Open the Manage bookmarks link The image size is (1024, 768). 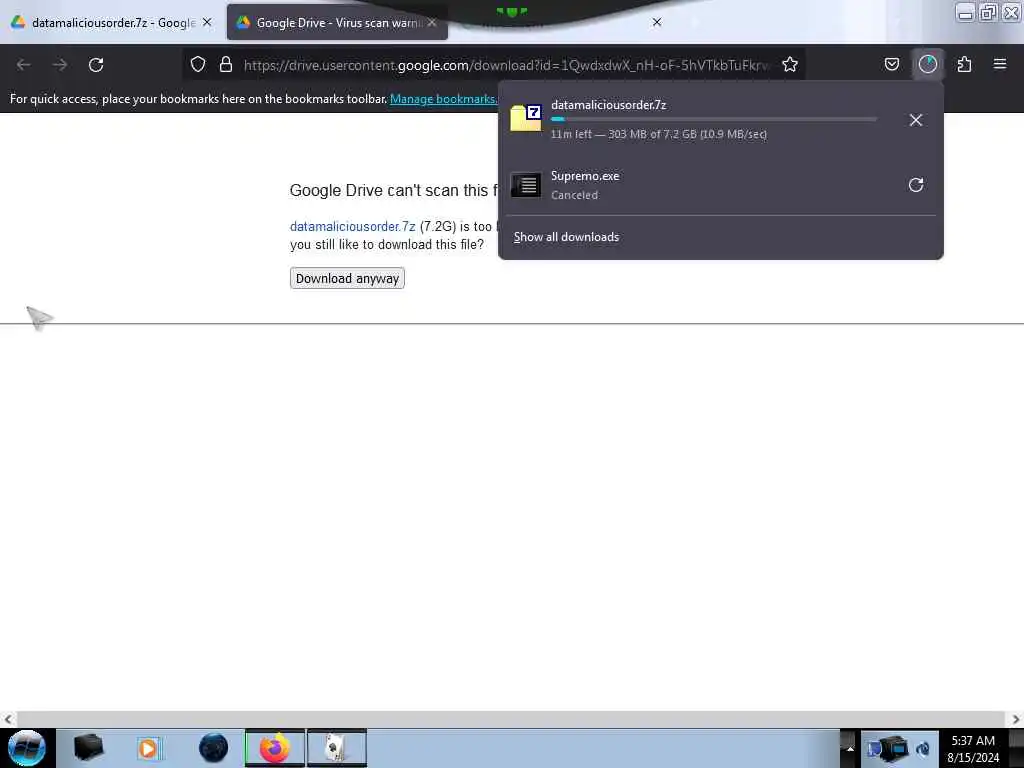pos(443,99)
